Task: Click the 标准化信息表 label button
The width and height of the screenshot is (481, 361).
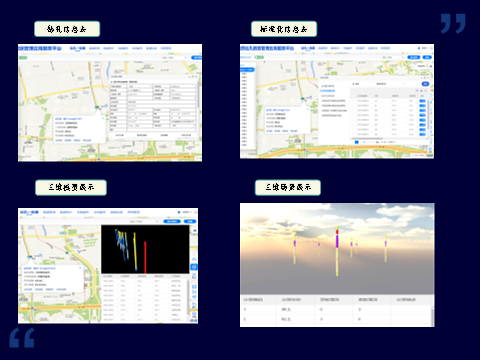Action: tap(284, 29)
